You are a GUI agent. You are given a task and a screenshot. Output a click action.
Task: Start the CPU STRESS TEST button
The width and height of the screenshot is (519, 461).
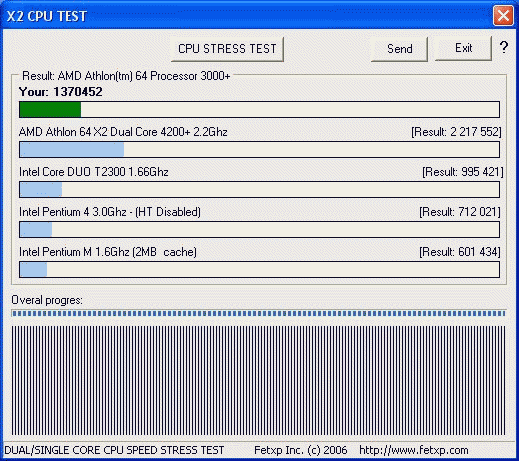(227, 49)
